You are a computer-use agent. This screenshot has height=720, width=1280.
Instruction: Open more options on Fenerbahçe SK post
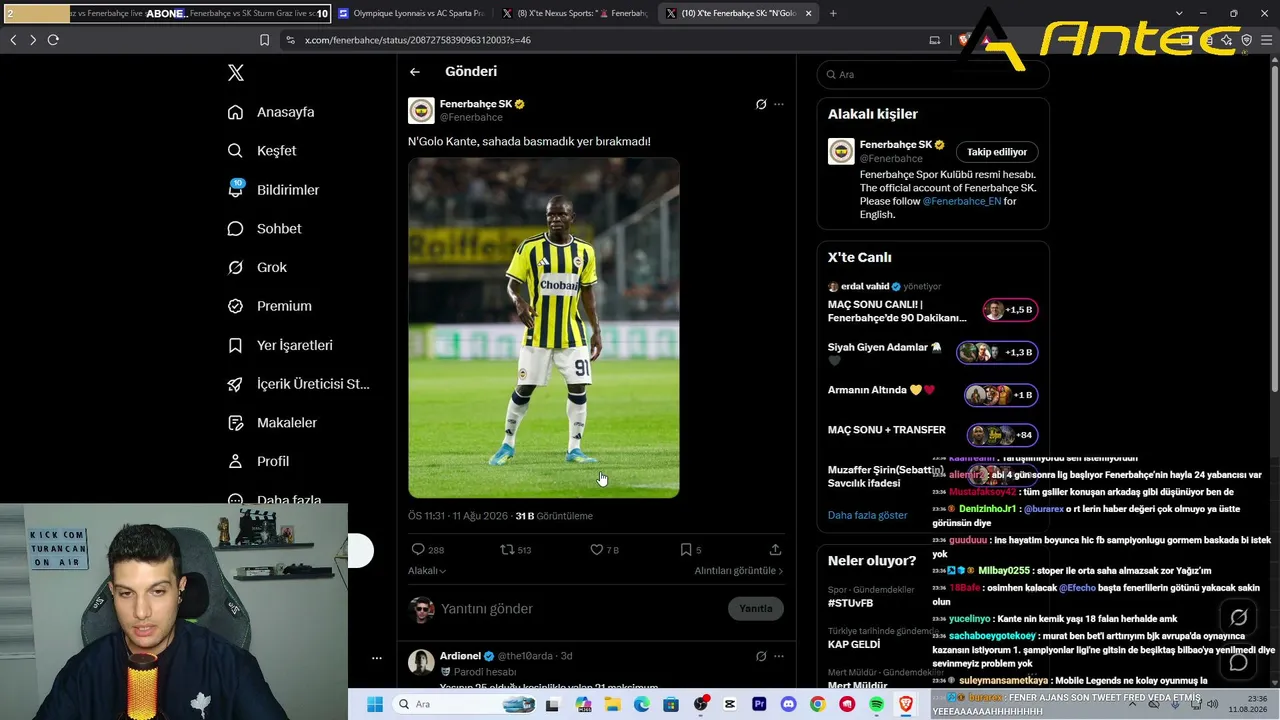point(779,104)
